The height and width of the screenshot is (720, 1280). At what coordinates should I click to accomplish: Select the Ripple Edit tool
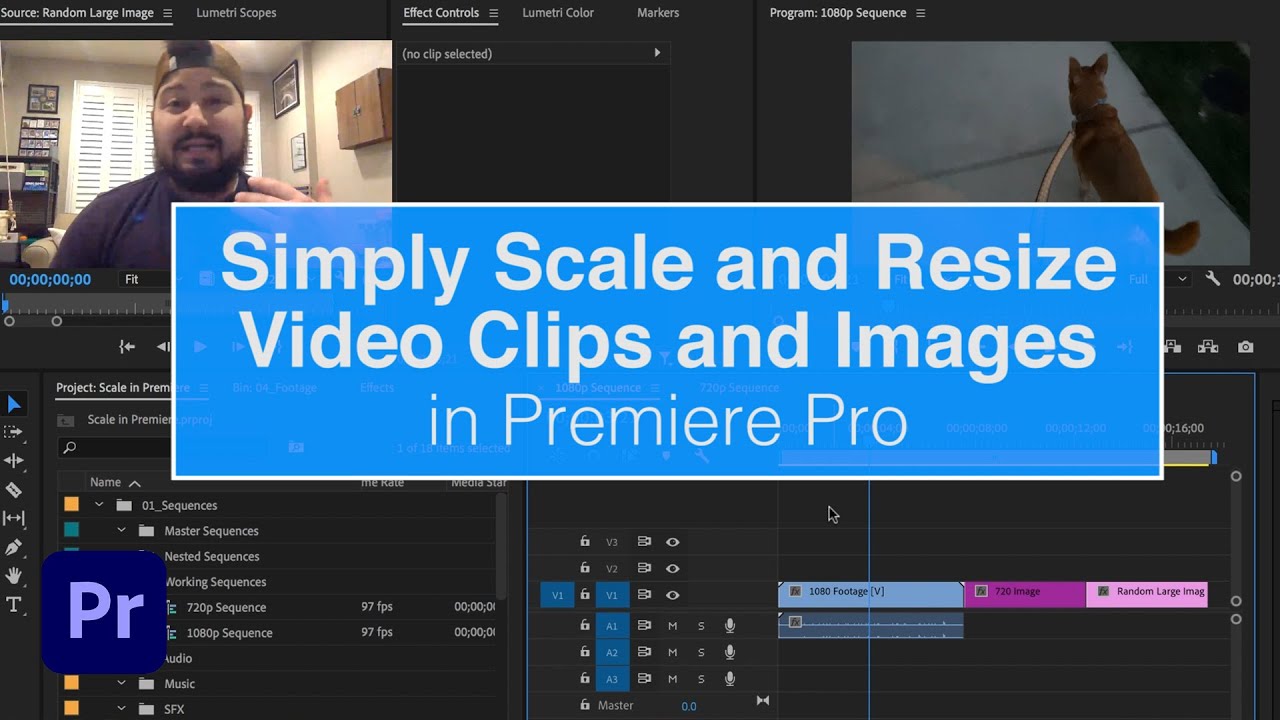click(13, 461)
